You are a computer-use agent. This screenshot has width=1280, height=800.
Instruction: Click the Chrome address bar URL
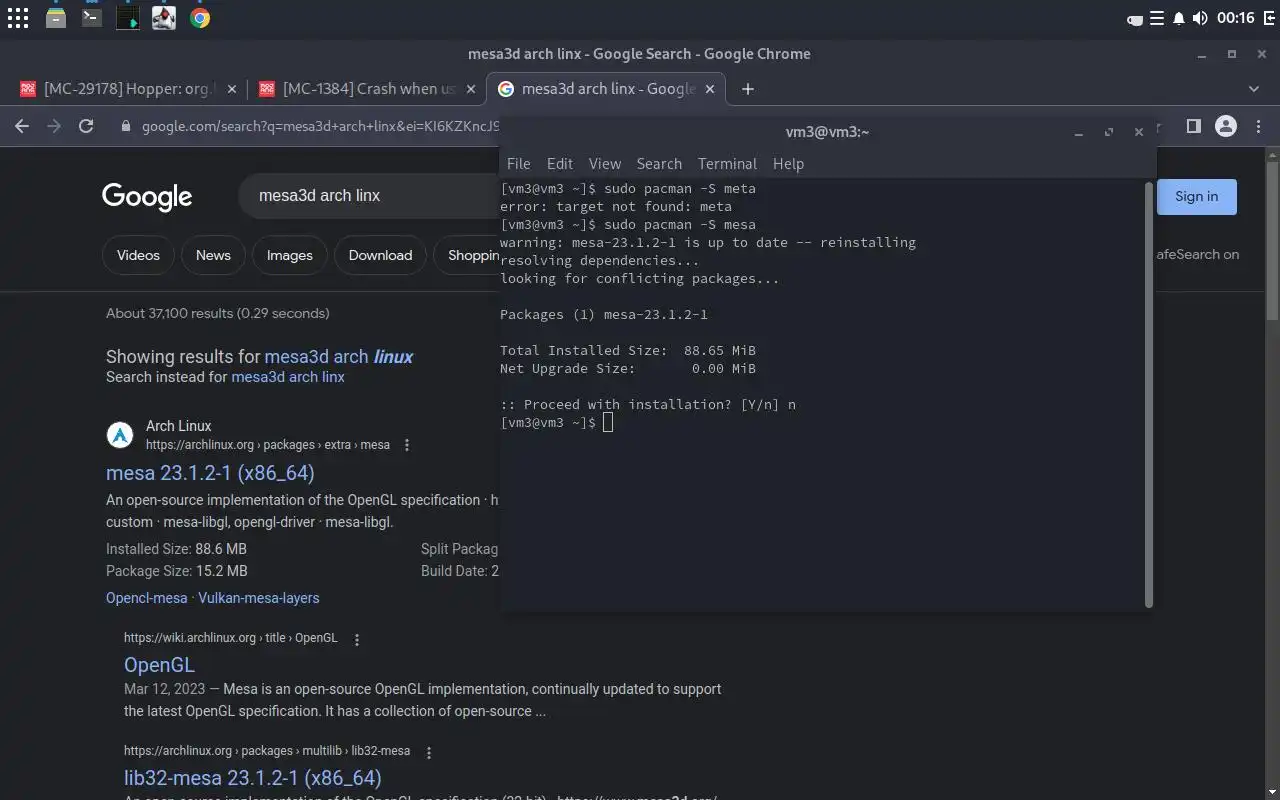pyautogui.click(x=320, y=127)
